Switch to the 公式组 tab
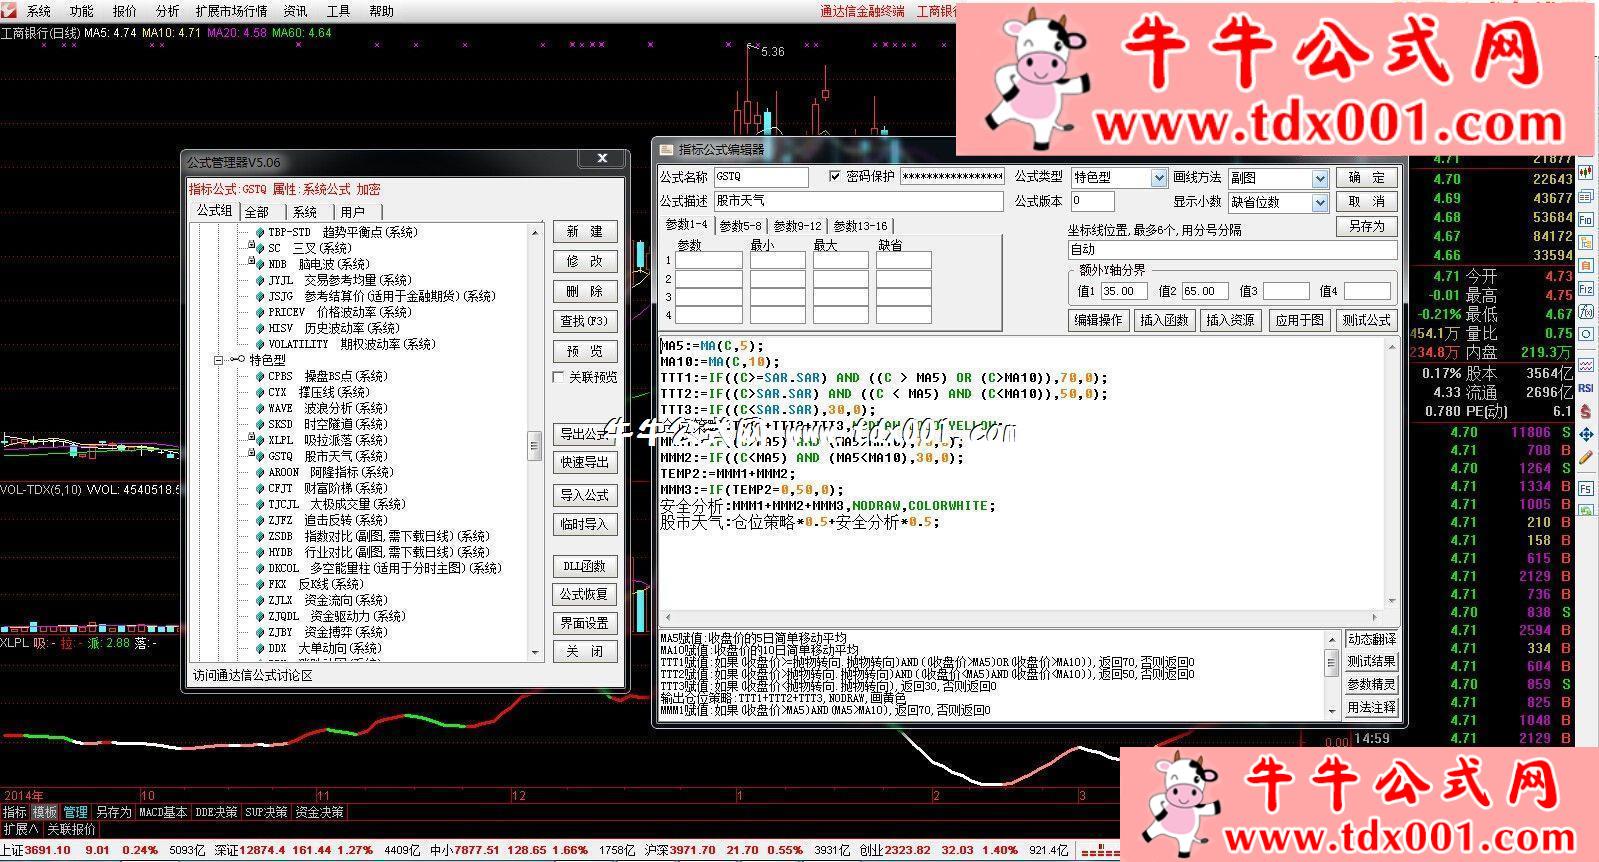This screenshot has height=862, width=1599. 215,210
